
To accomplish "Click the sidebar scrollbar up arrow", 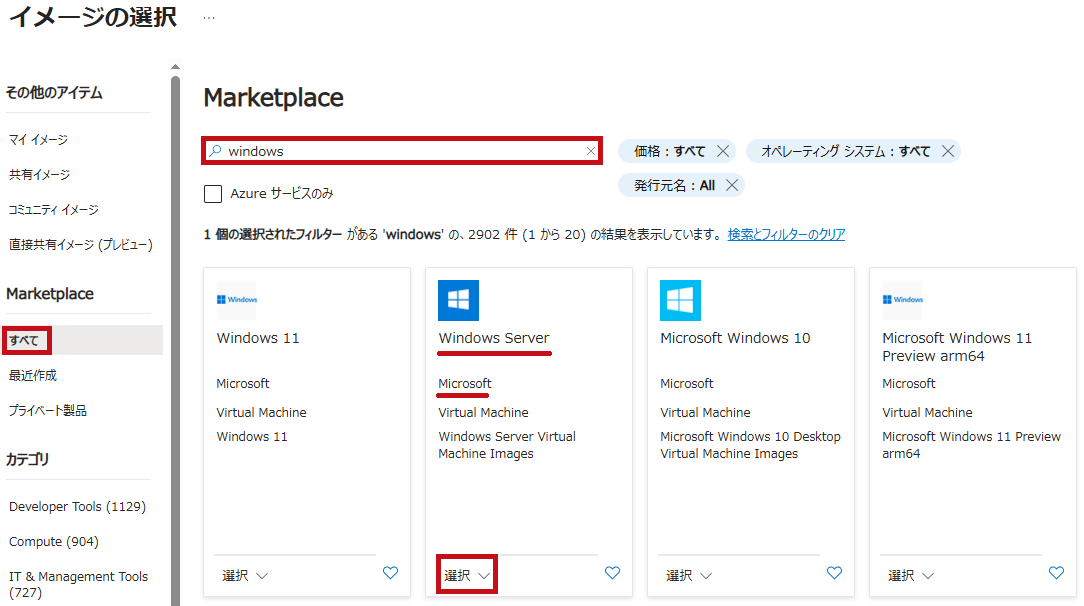I will click(176, 66).
